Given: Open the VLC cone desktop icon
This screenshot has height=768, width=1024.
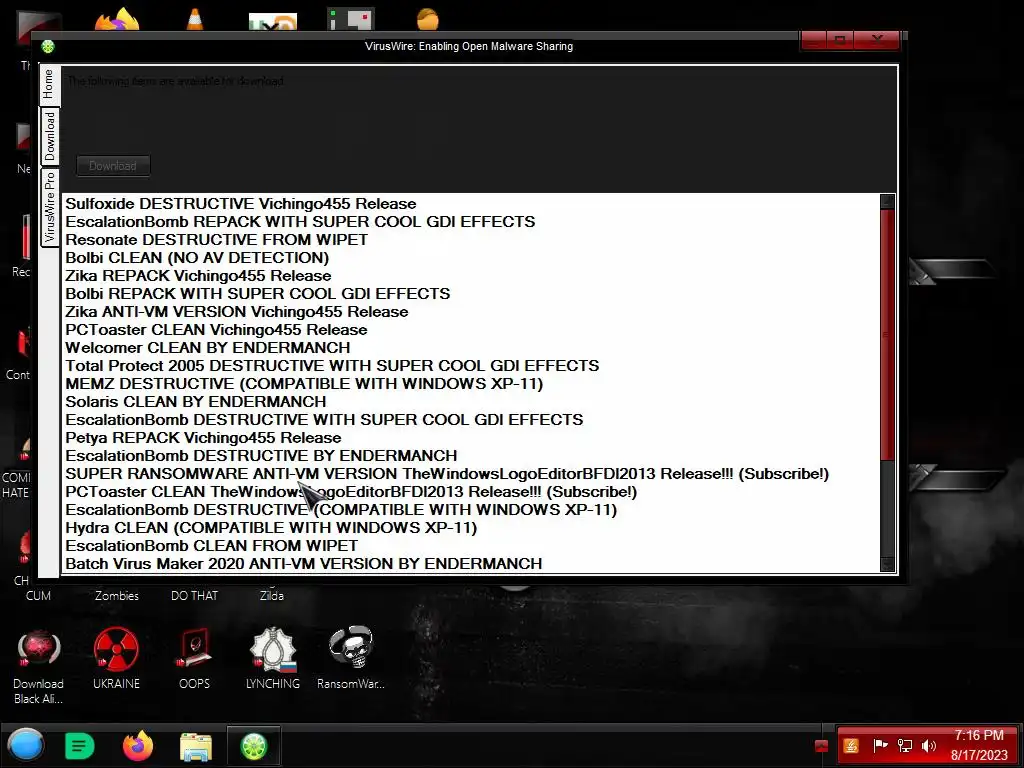Looking at the screenshot, I should (x=195, y=18).
